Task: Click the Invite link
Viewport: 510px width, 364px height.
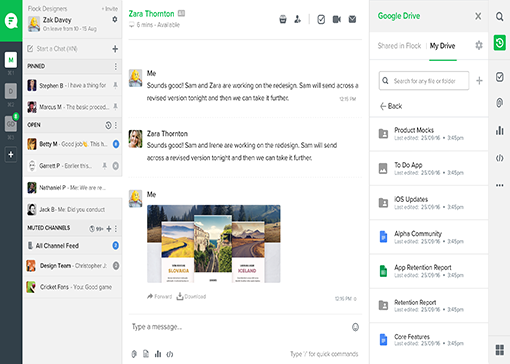Action: point(110,9)
